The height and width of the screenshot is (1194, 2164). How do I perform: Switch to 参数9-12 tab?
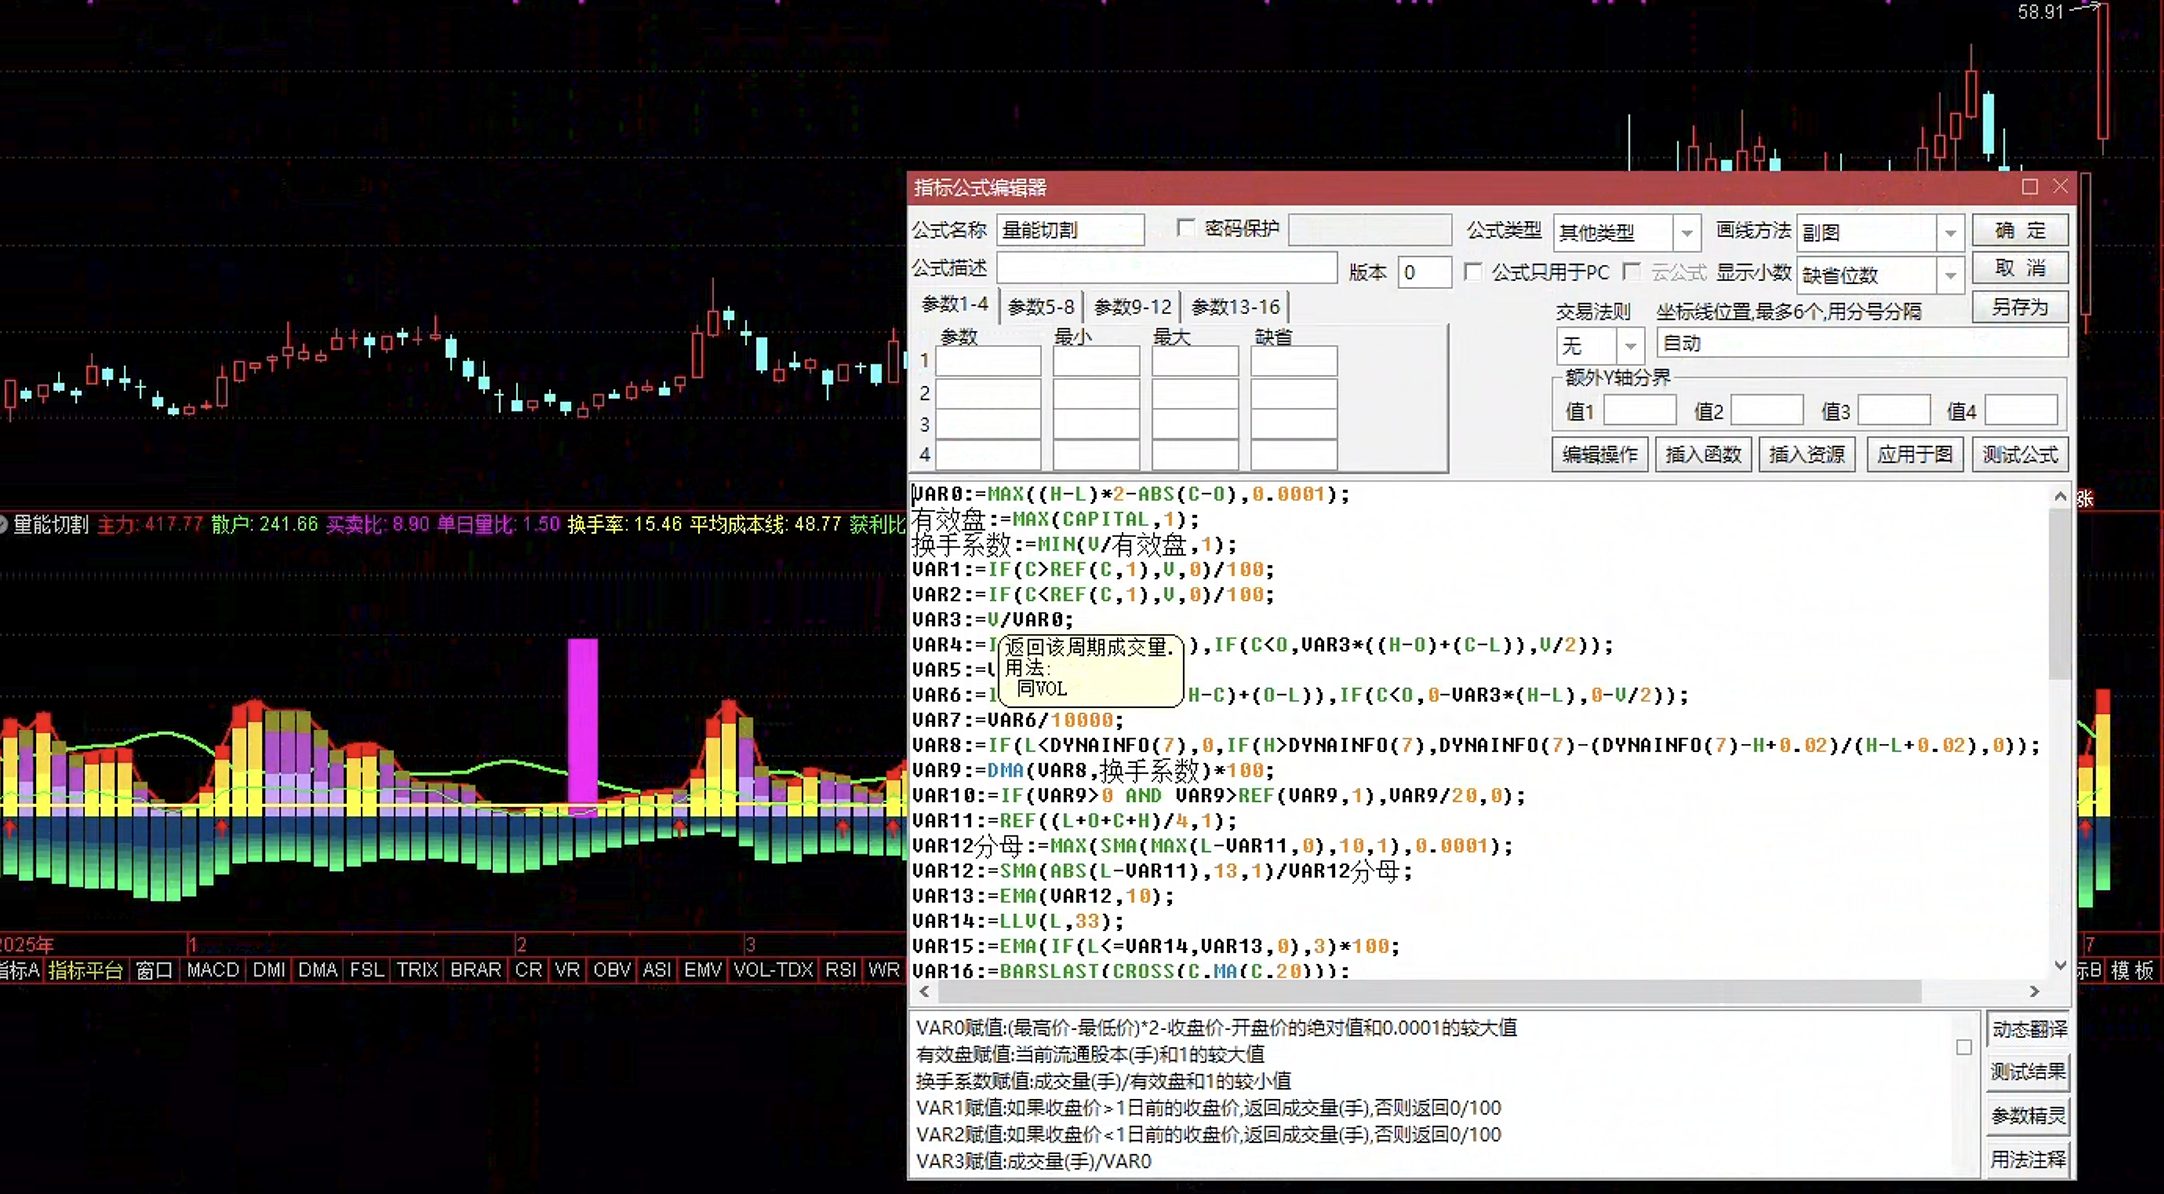(x=1132, y=306)
